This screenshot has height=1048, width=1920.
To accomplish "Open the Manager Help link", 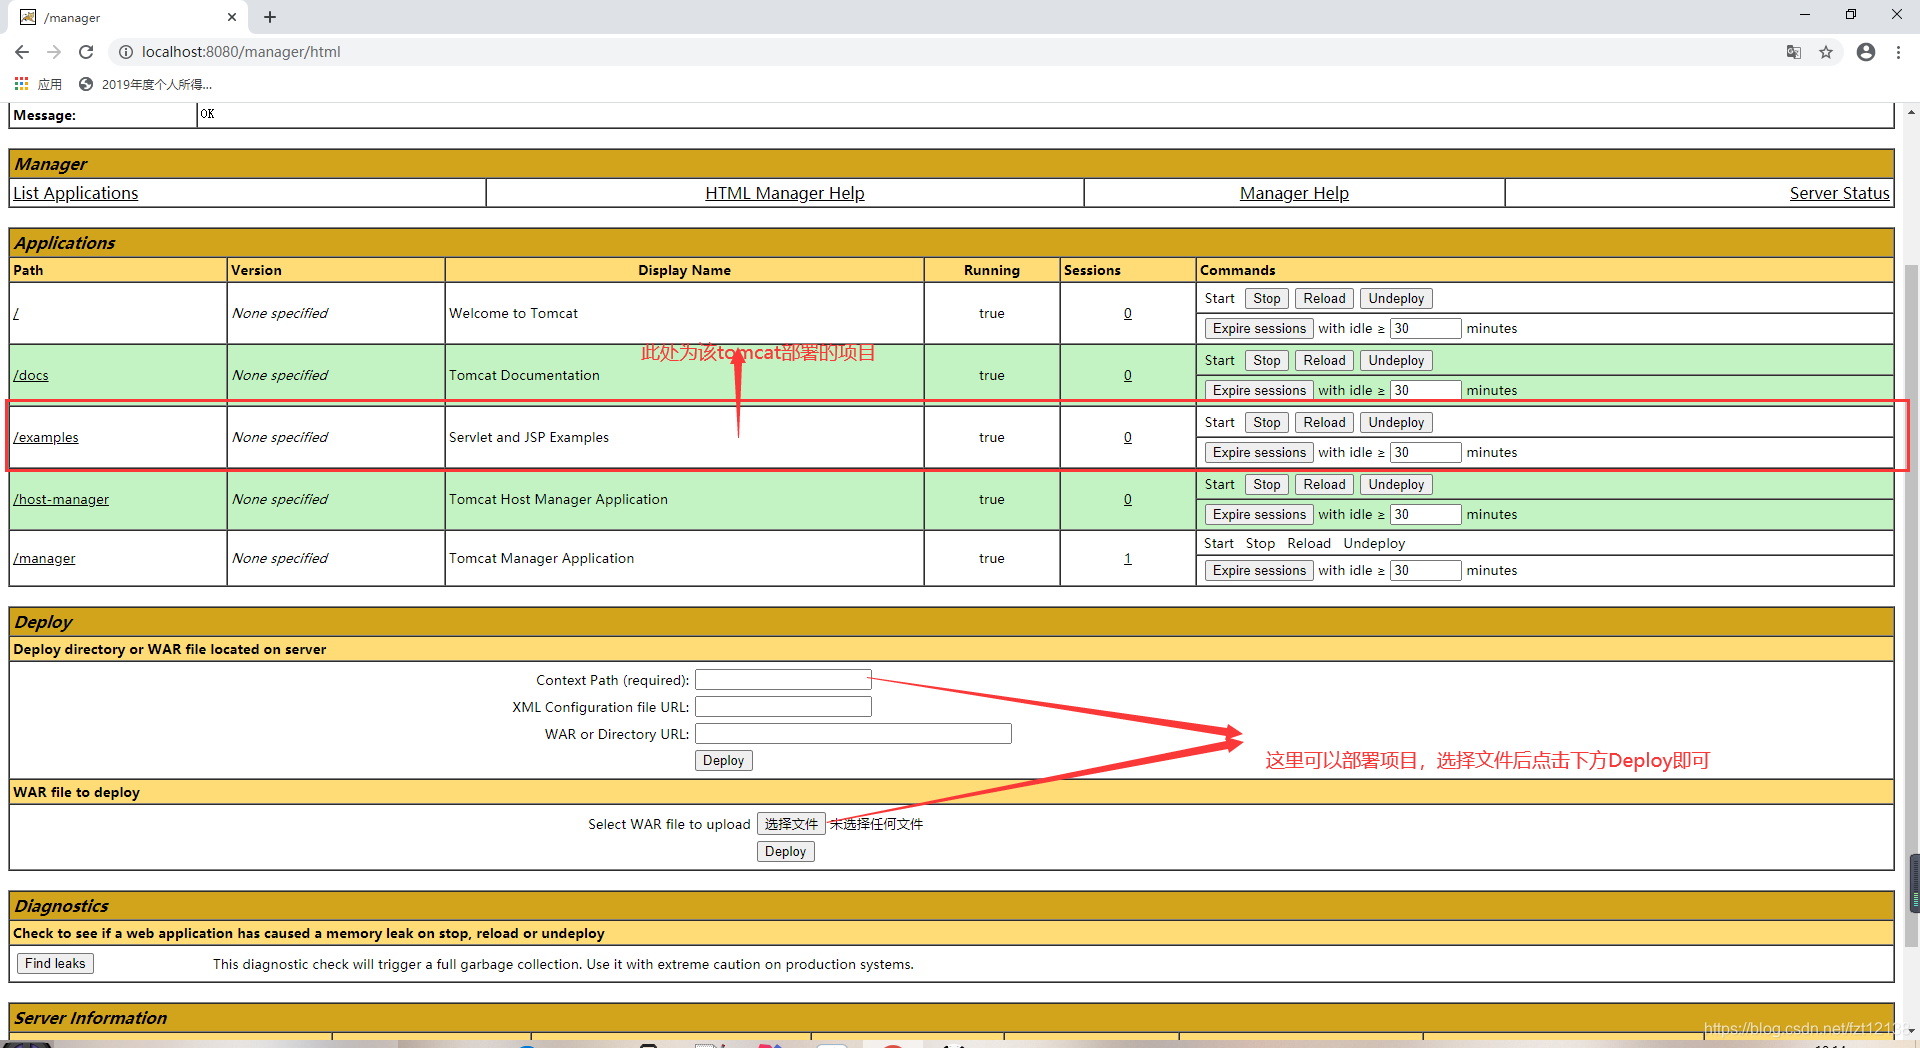I will click(1294, 193).
